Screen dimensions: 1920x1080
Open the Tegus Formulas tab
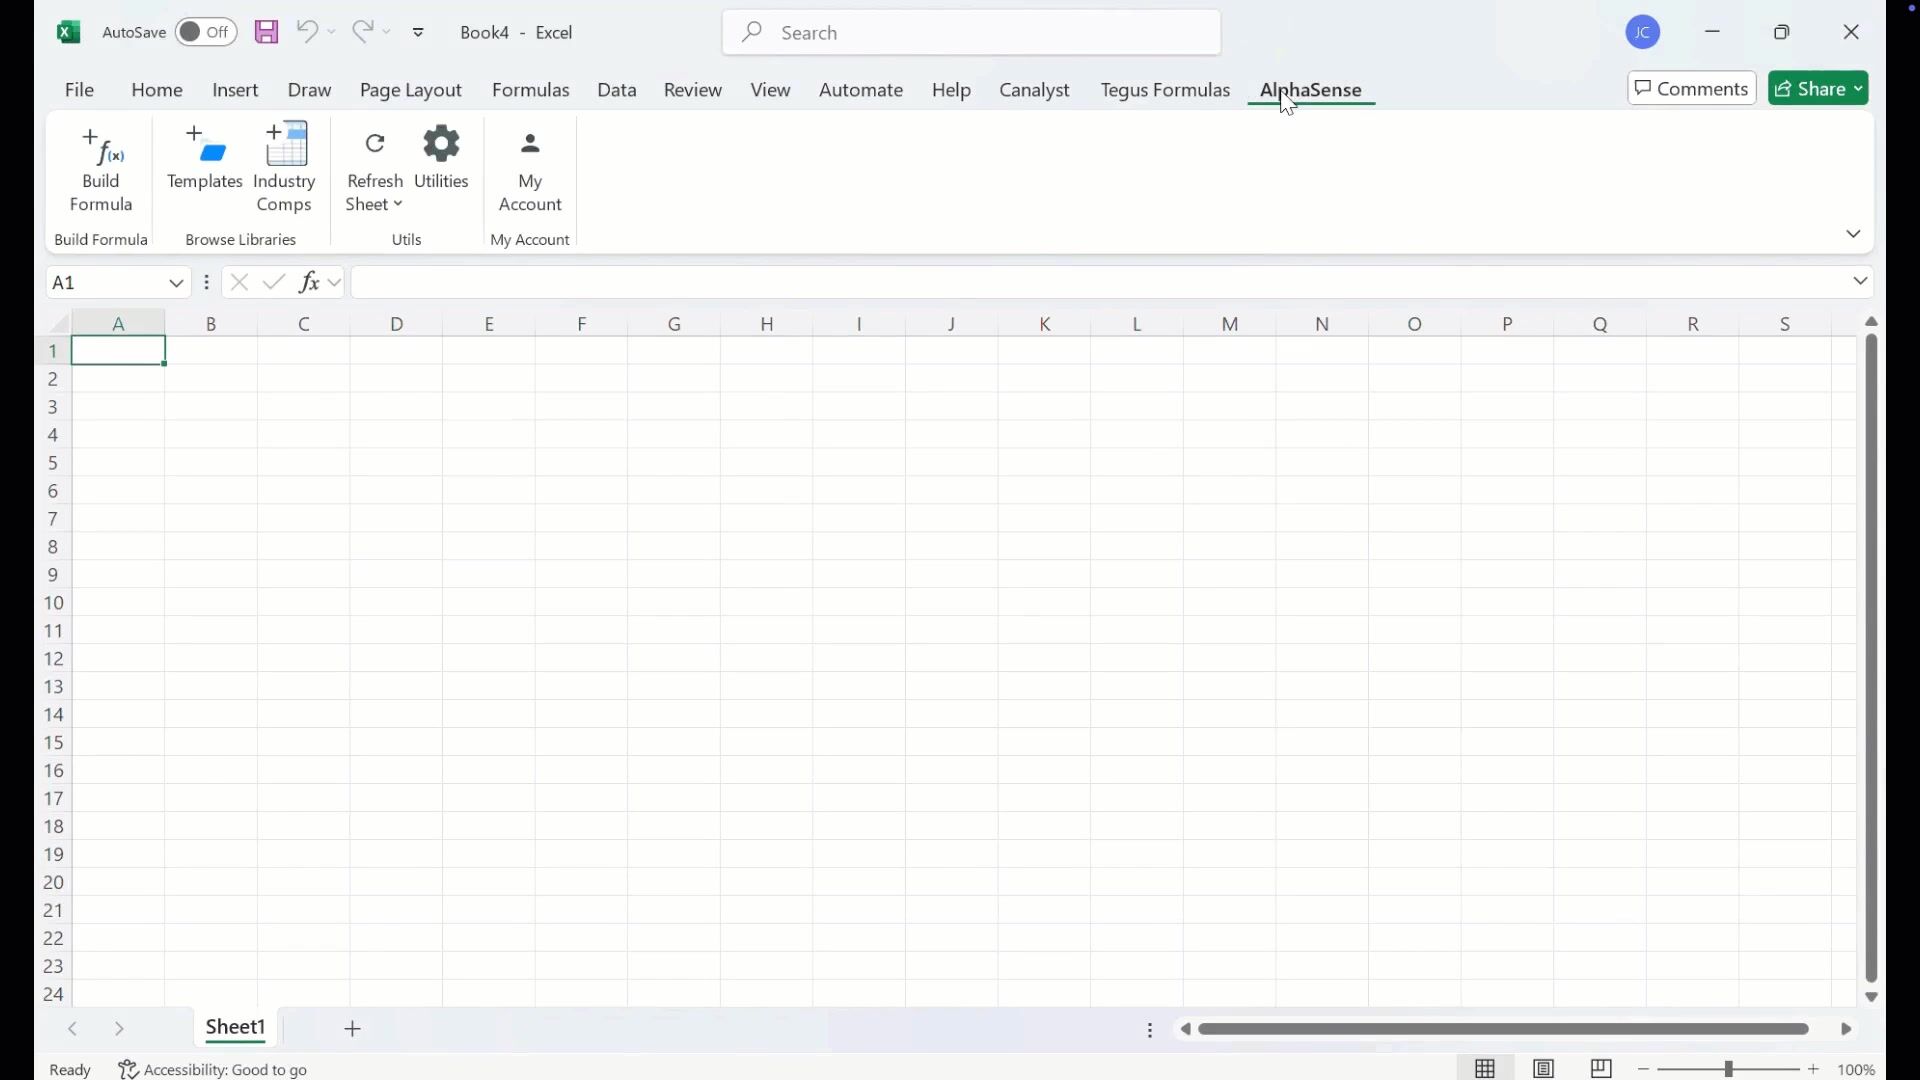click(1165, 90)
